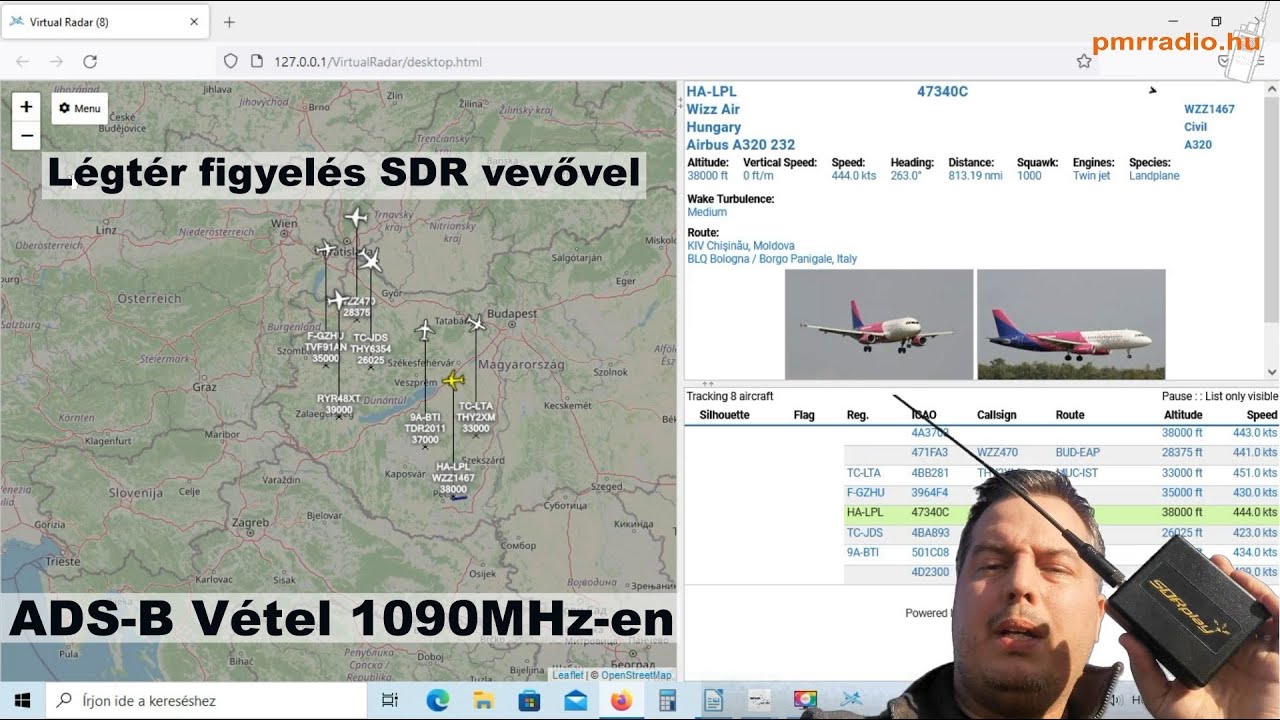The height and width of the screenshot is (720, 1280).
Task: Select F-GZHU row in aircraft list
Action: (x=1061, y=493)
